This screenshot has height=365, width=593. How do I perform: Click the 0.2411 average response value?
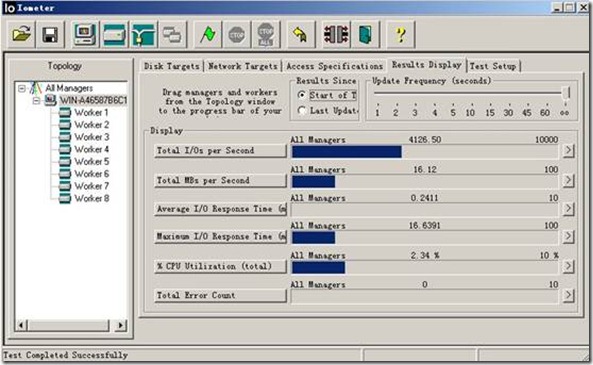tap(424, 198)
